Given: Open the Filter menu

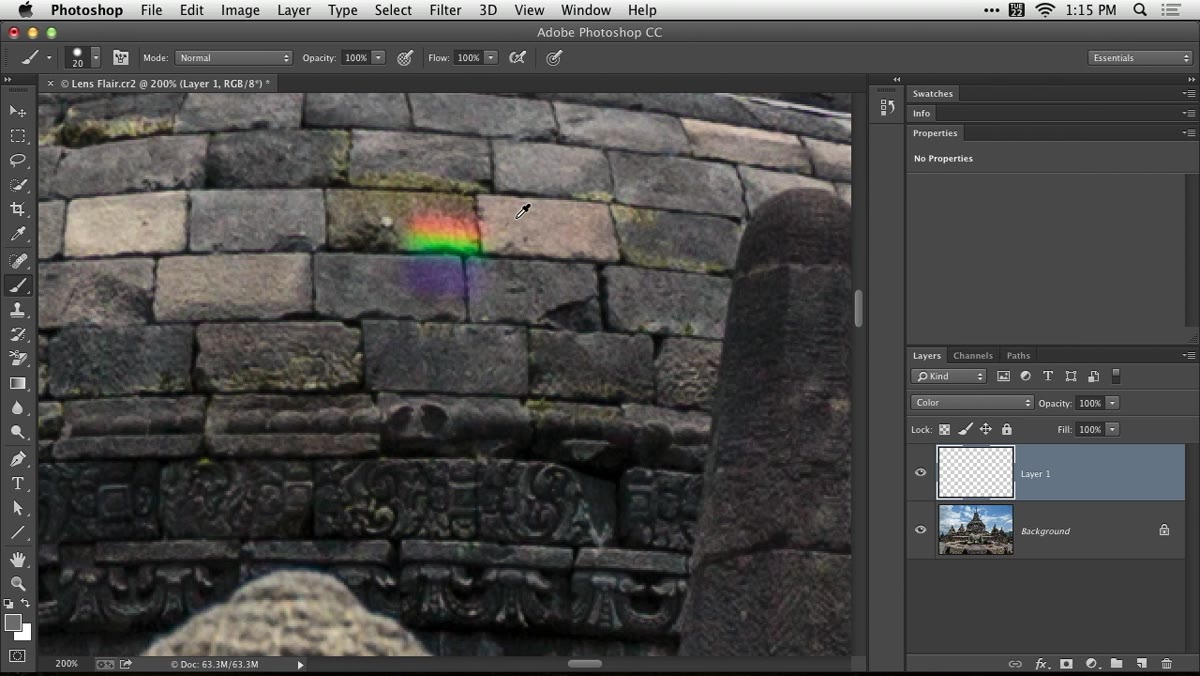Looking at the screenshot, I should coord(445,10).
